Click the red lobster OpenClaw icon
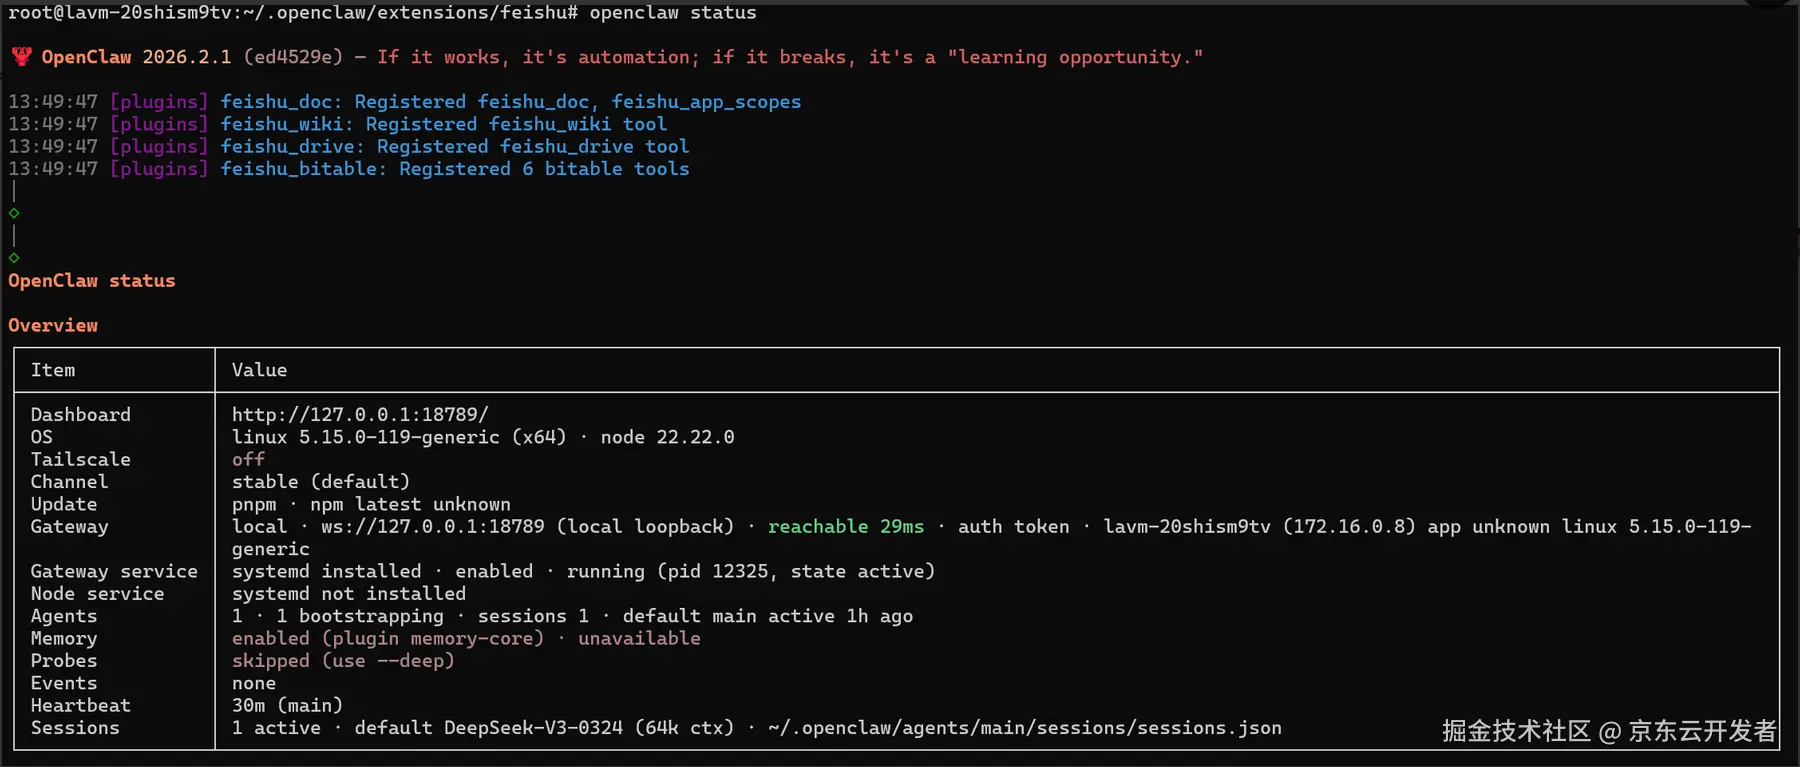 (21, 57)
